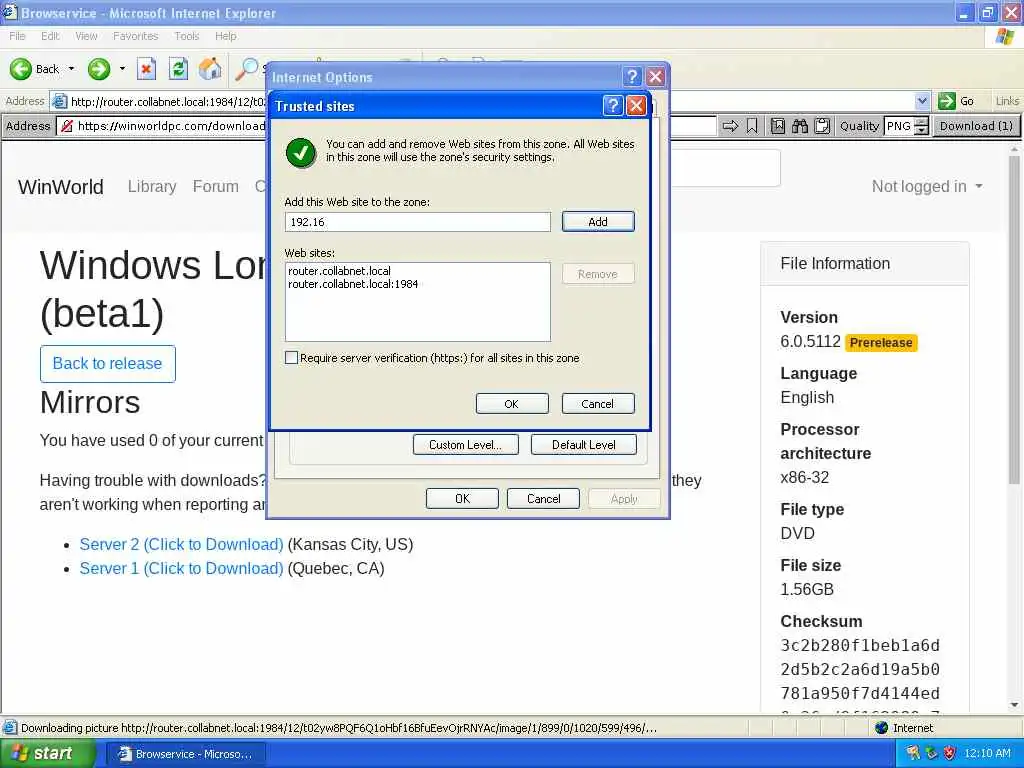Click the green Forward arrow icon
This screenshot has height=768, width=1024.
(x=99, y=69)
